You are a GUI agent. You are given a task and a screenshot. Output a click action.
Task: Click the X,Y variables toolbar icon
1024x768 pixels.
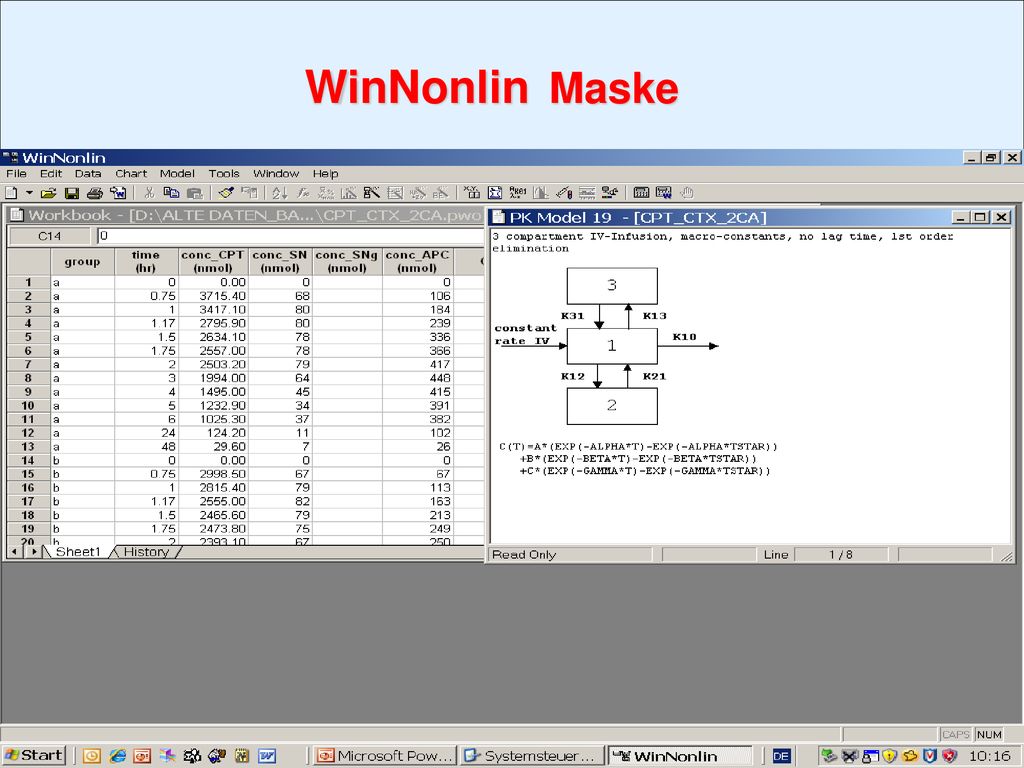472,193
